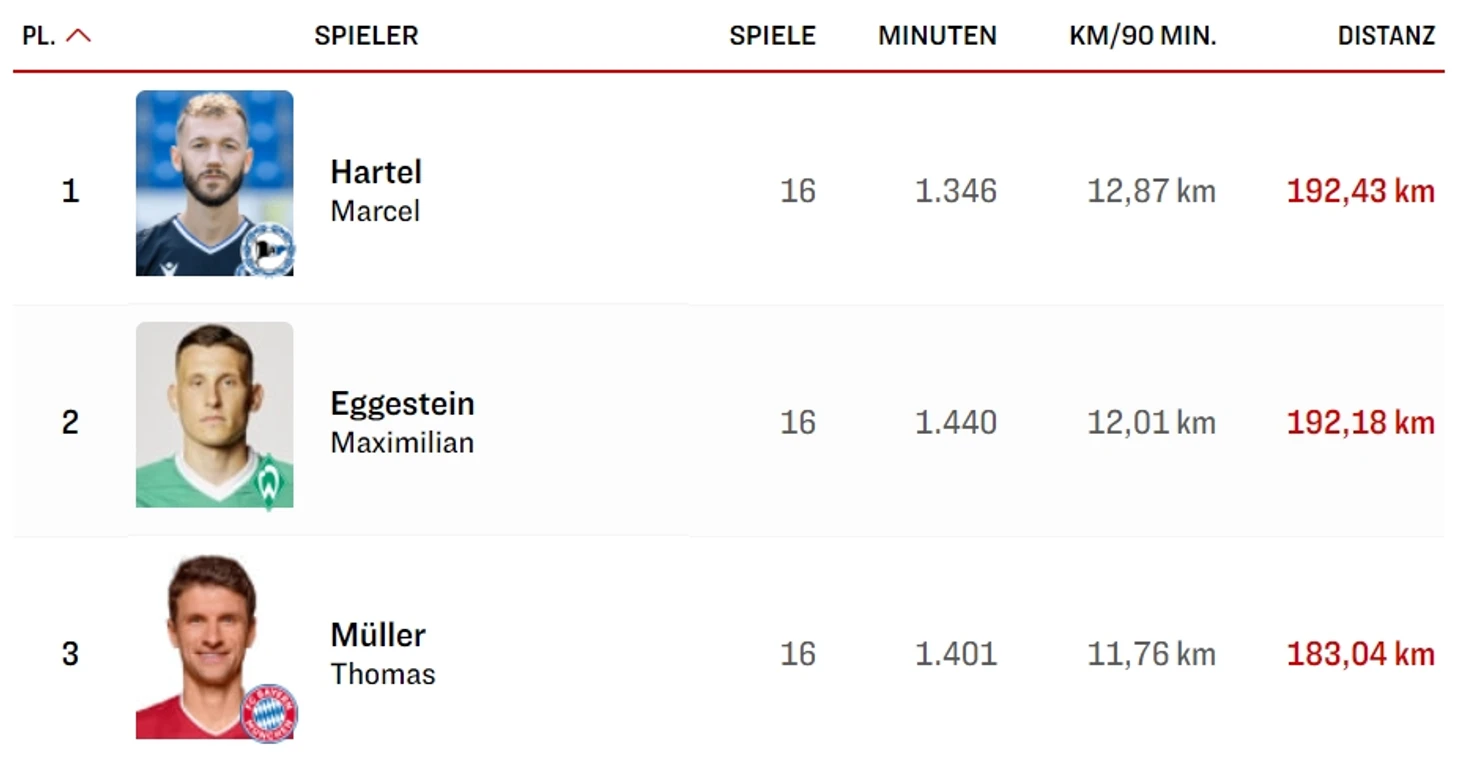Click Müller's distance value 183,04 km
This screenshot has width=1460, height=759.
pyautogui.click(x=1361, y=654)
